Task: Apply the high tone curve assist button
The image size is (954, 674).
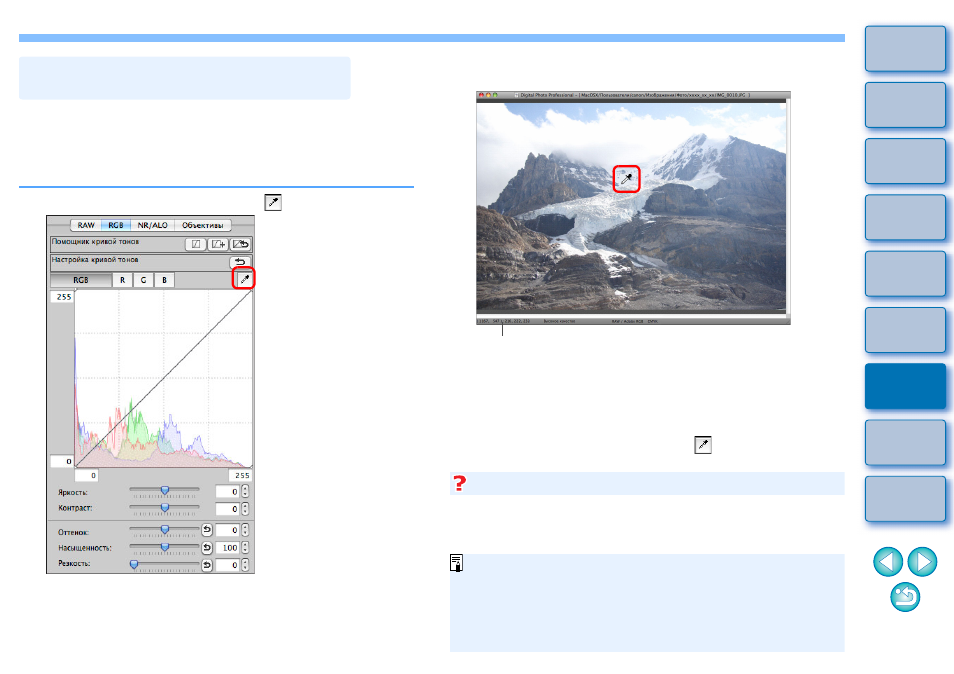Action: coord(218,244)
